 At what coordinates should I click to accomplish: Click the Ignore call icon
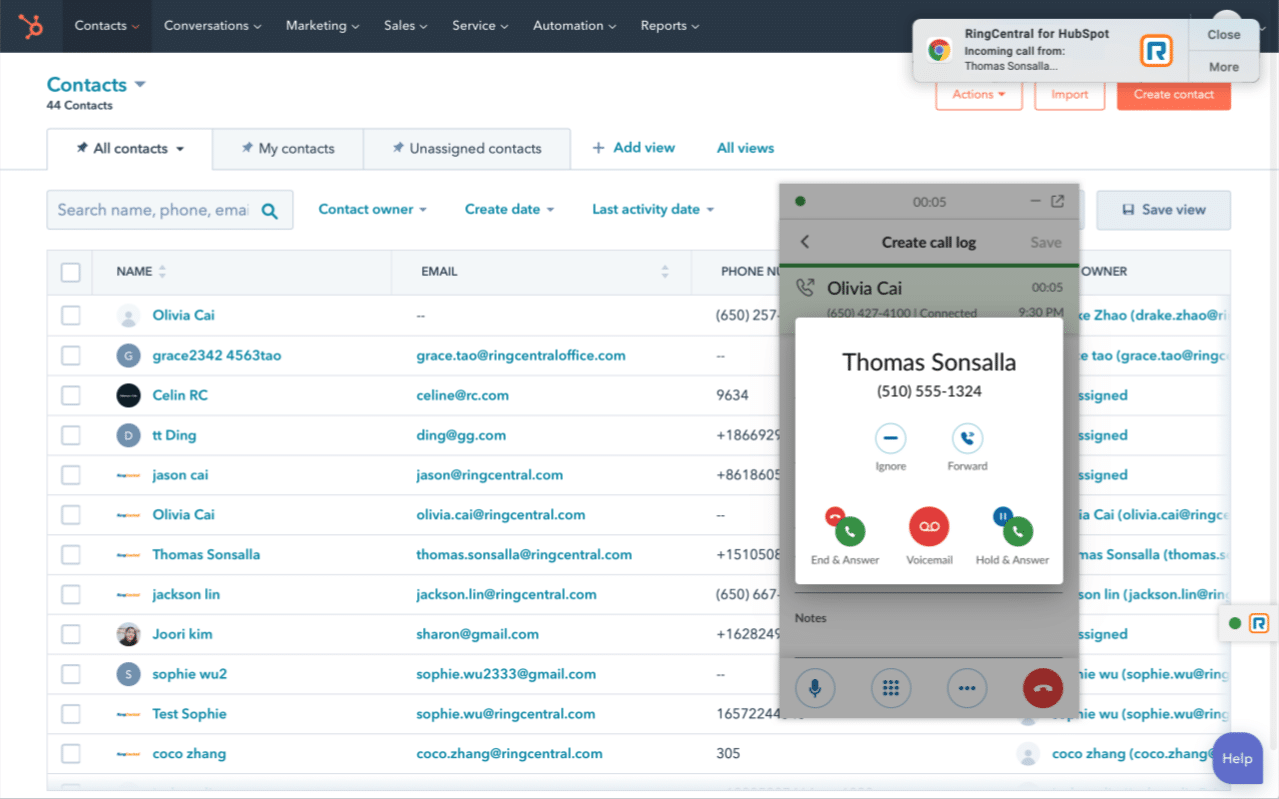click(x=890, y=439)
